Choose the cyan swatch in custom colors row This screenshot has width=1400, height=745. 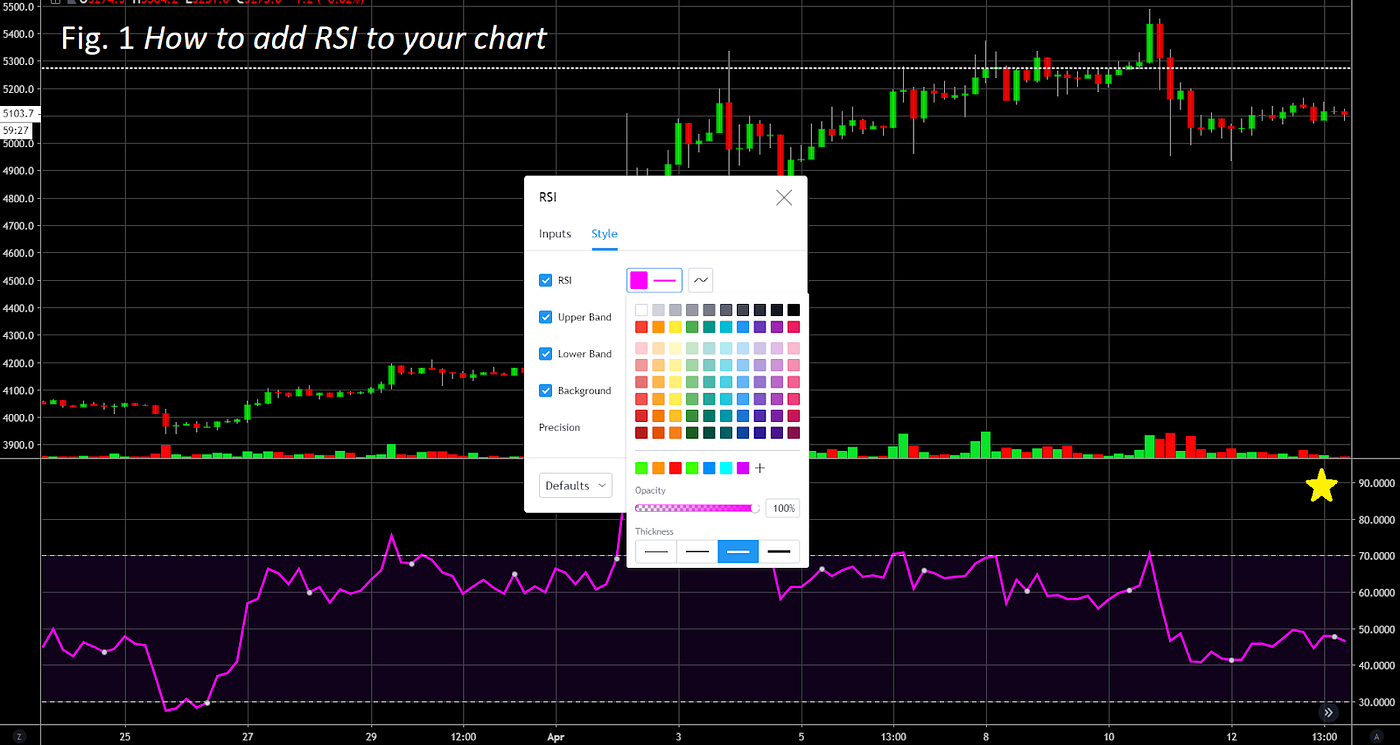[x=726, y=468]
